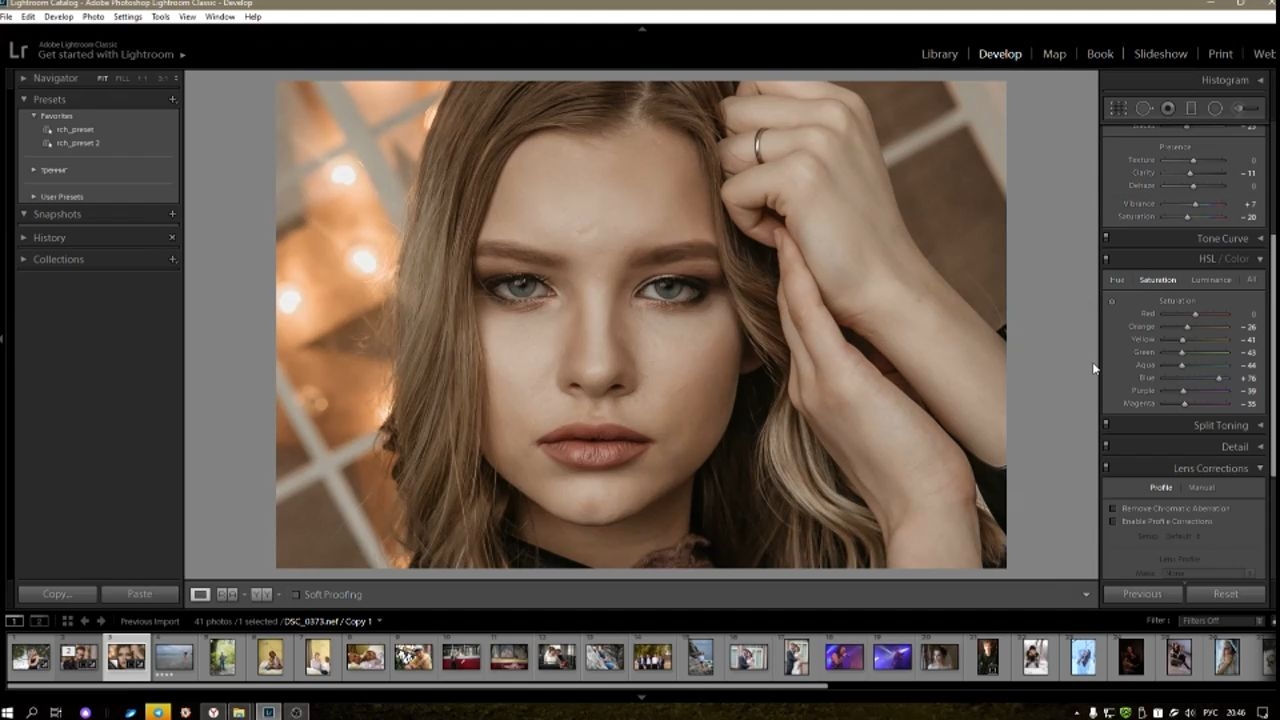Open the Photo menu
The height and width of the screenshot is (720, 1280).
tap(93, 17)
